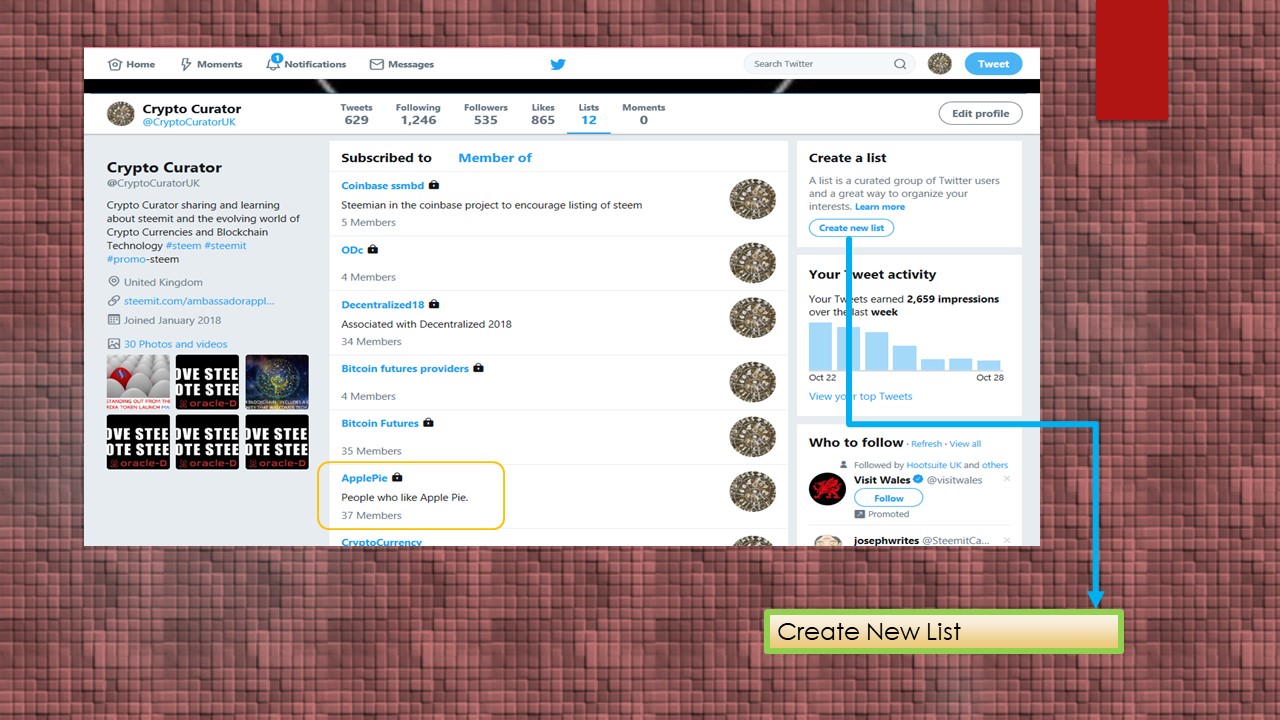Open the ODc list
The width and height of the screenshot is (1280, 720).
352,250
